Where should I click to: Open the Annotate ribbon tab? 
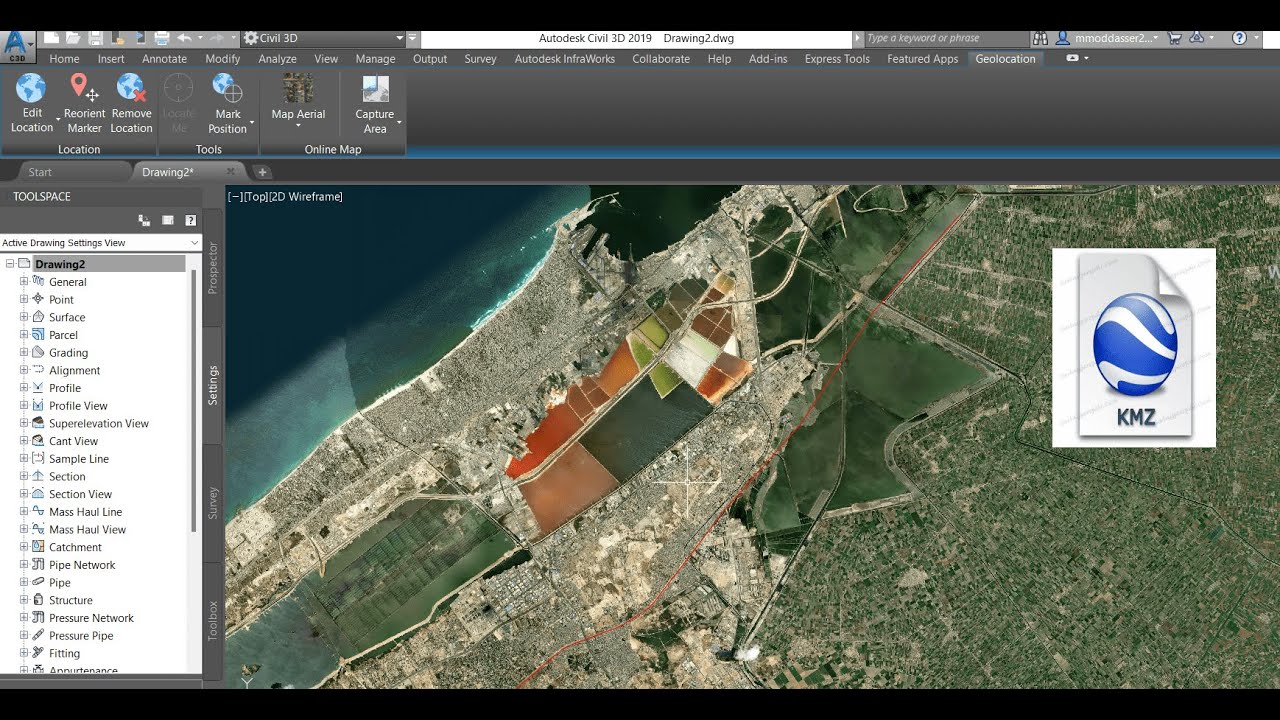[x=165, y=59]
